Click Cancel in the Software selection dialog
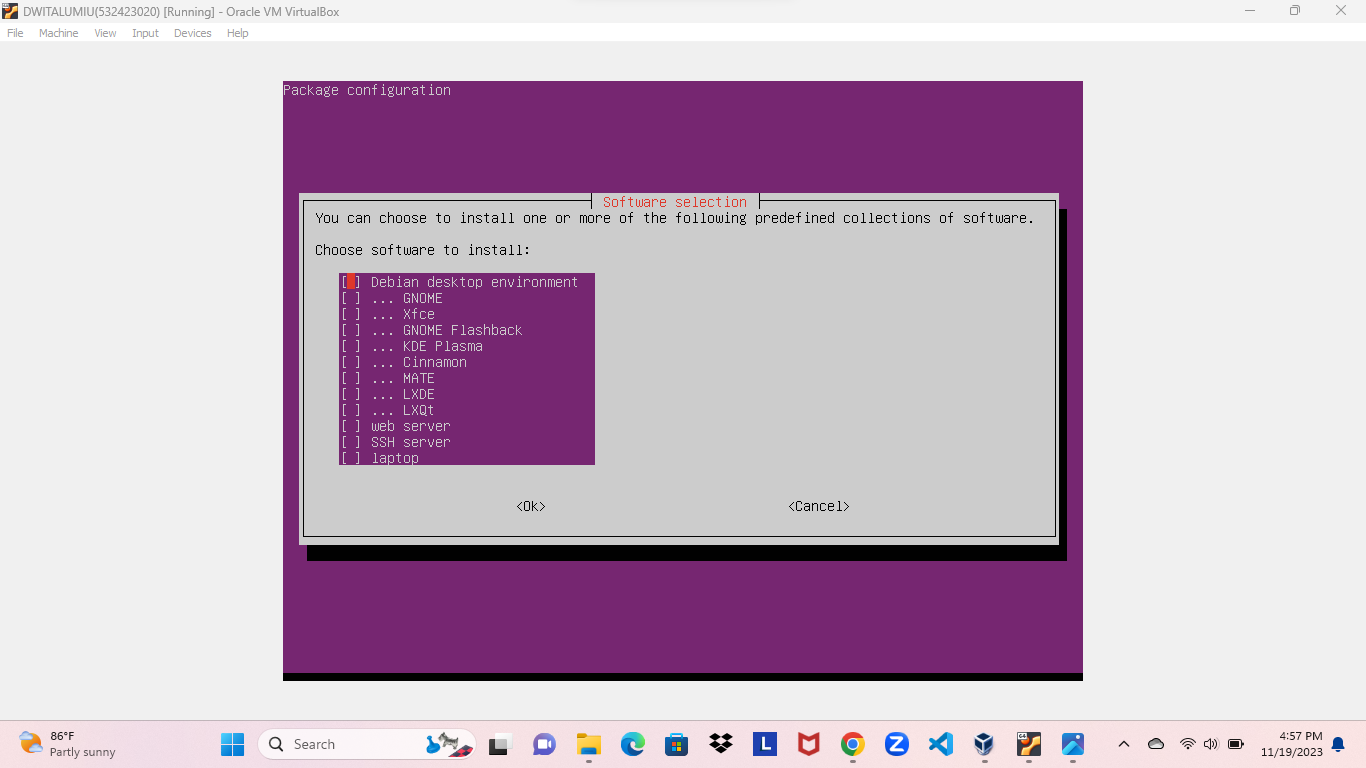The width and height of the screenshot is (1366, 768). (x=819, y=506)
